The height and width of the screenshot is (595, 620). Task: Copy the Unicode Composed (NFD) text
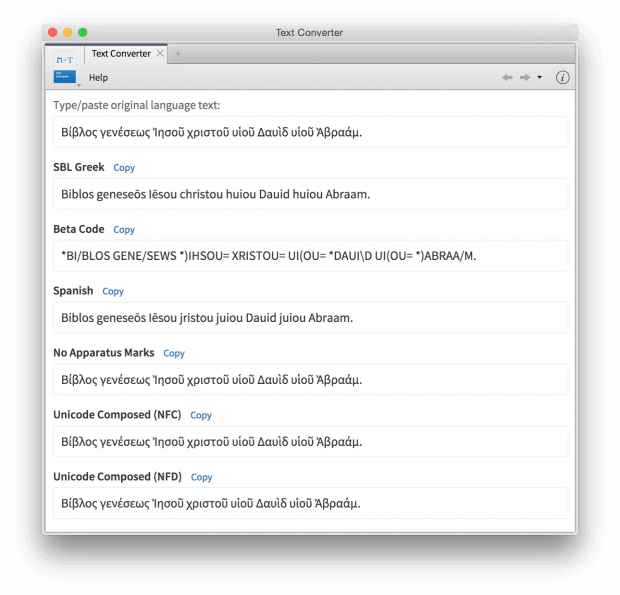(201, 477)
